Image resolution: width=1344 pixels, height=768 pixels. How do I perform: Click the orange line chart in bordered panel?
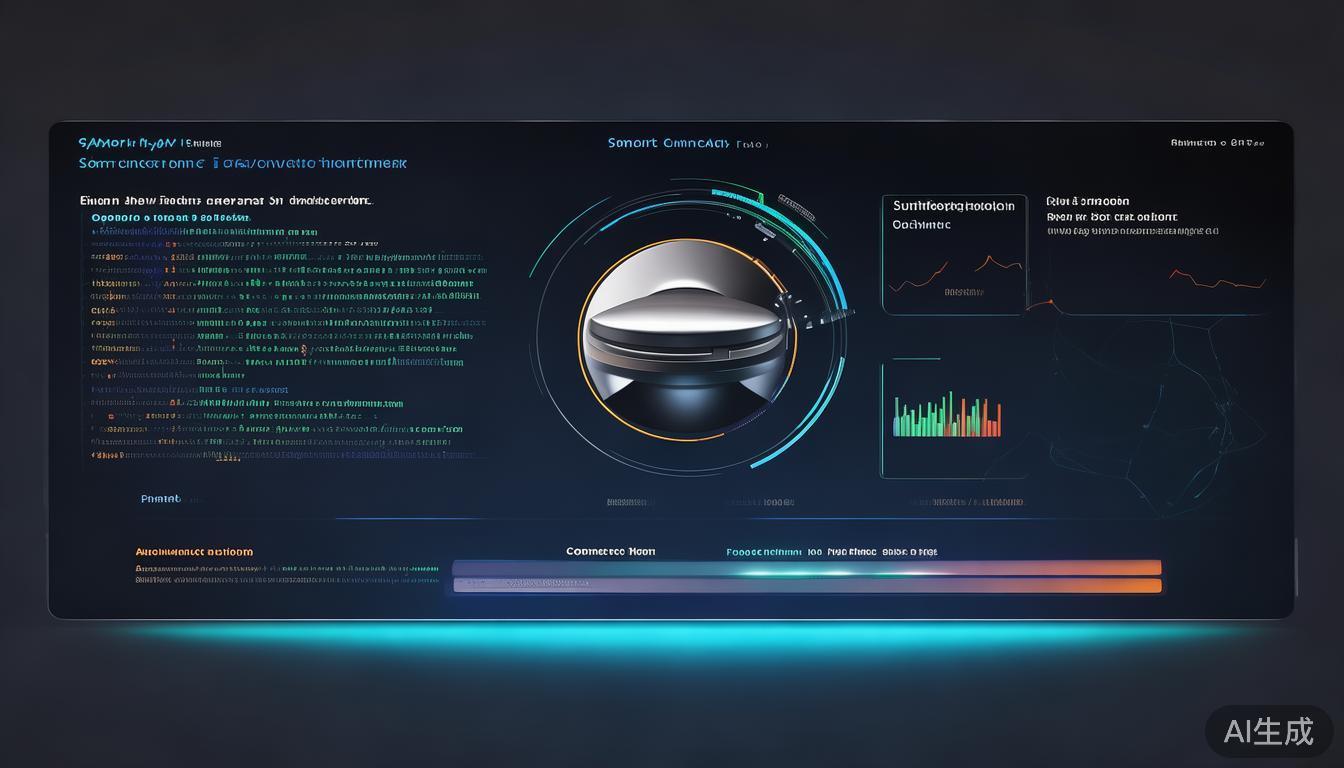coord(955,272)
